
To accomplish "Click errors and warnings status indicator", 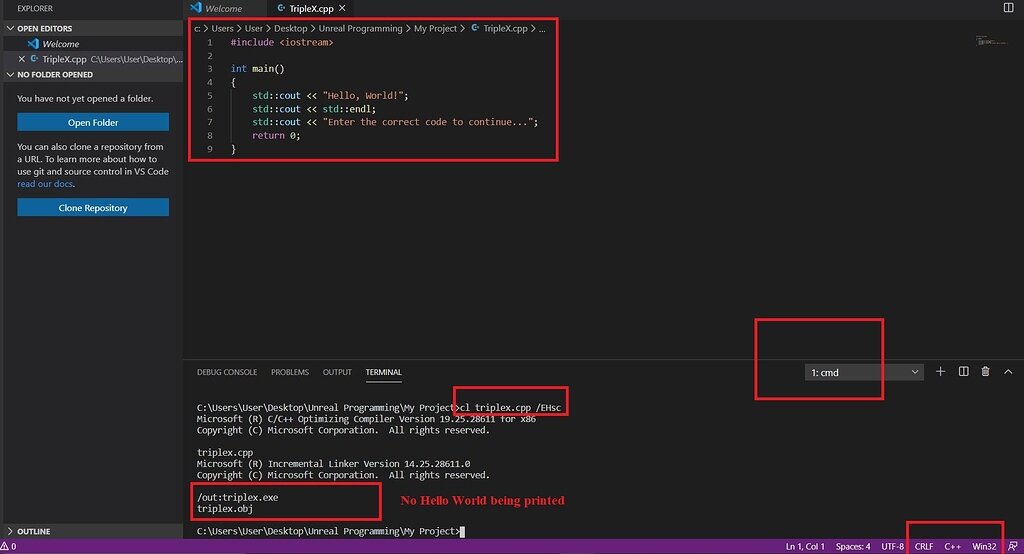I will coord(9,547).
